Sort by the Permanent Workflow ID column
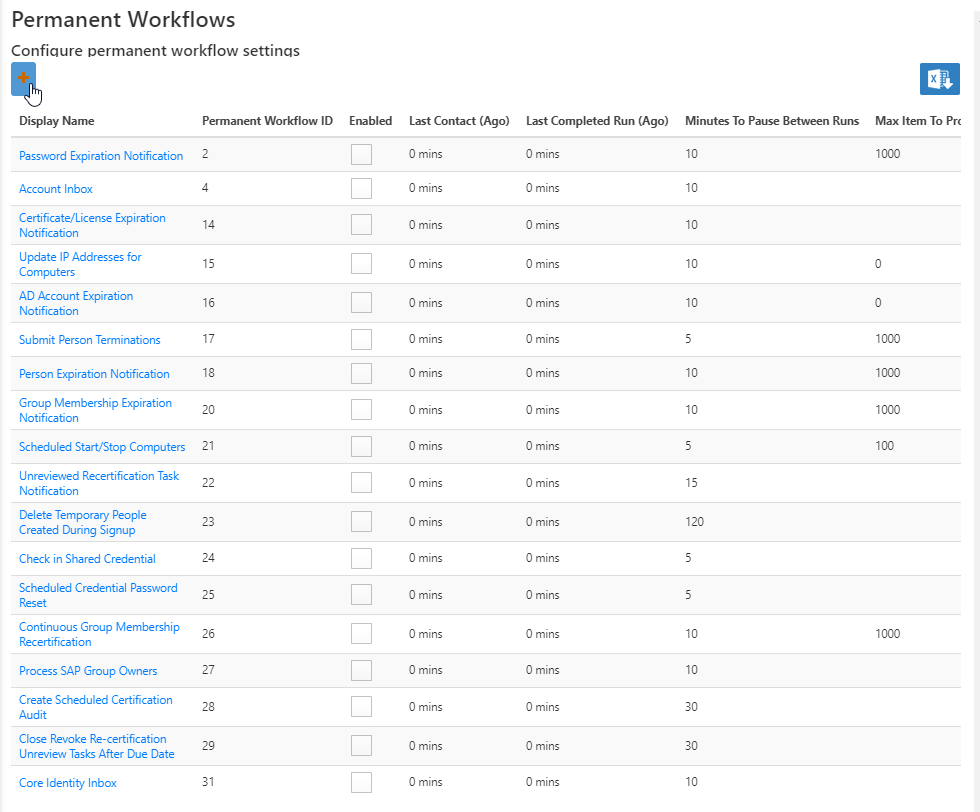 click(267, 120)
